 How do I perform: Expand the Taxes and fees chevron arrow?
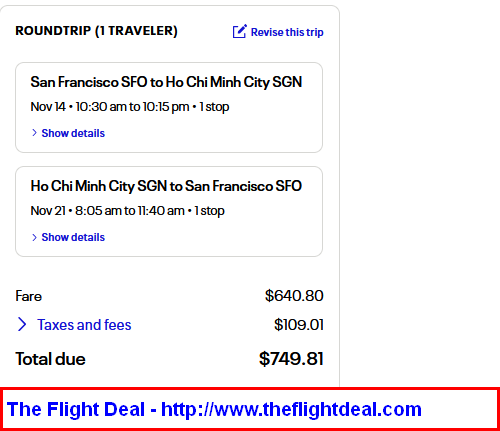22,324
